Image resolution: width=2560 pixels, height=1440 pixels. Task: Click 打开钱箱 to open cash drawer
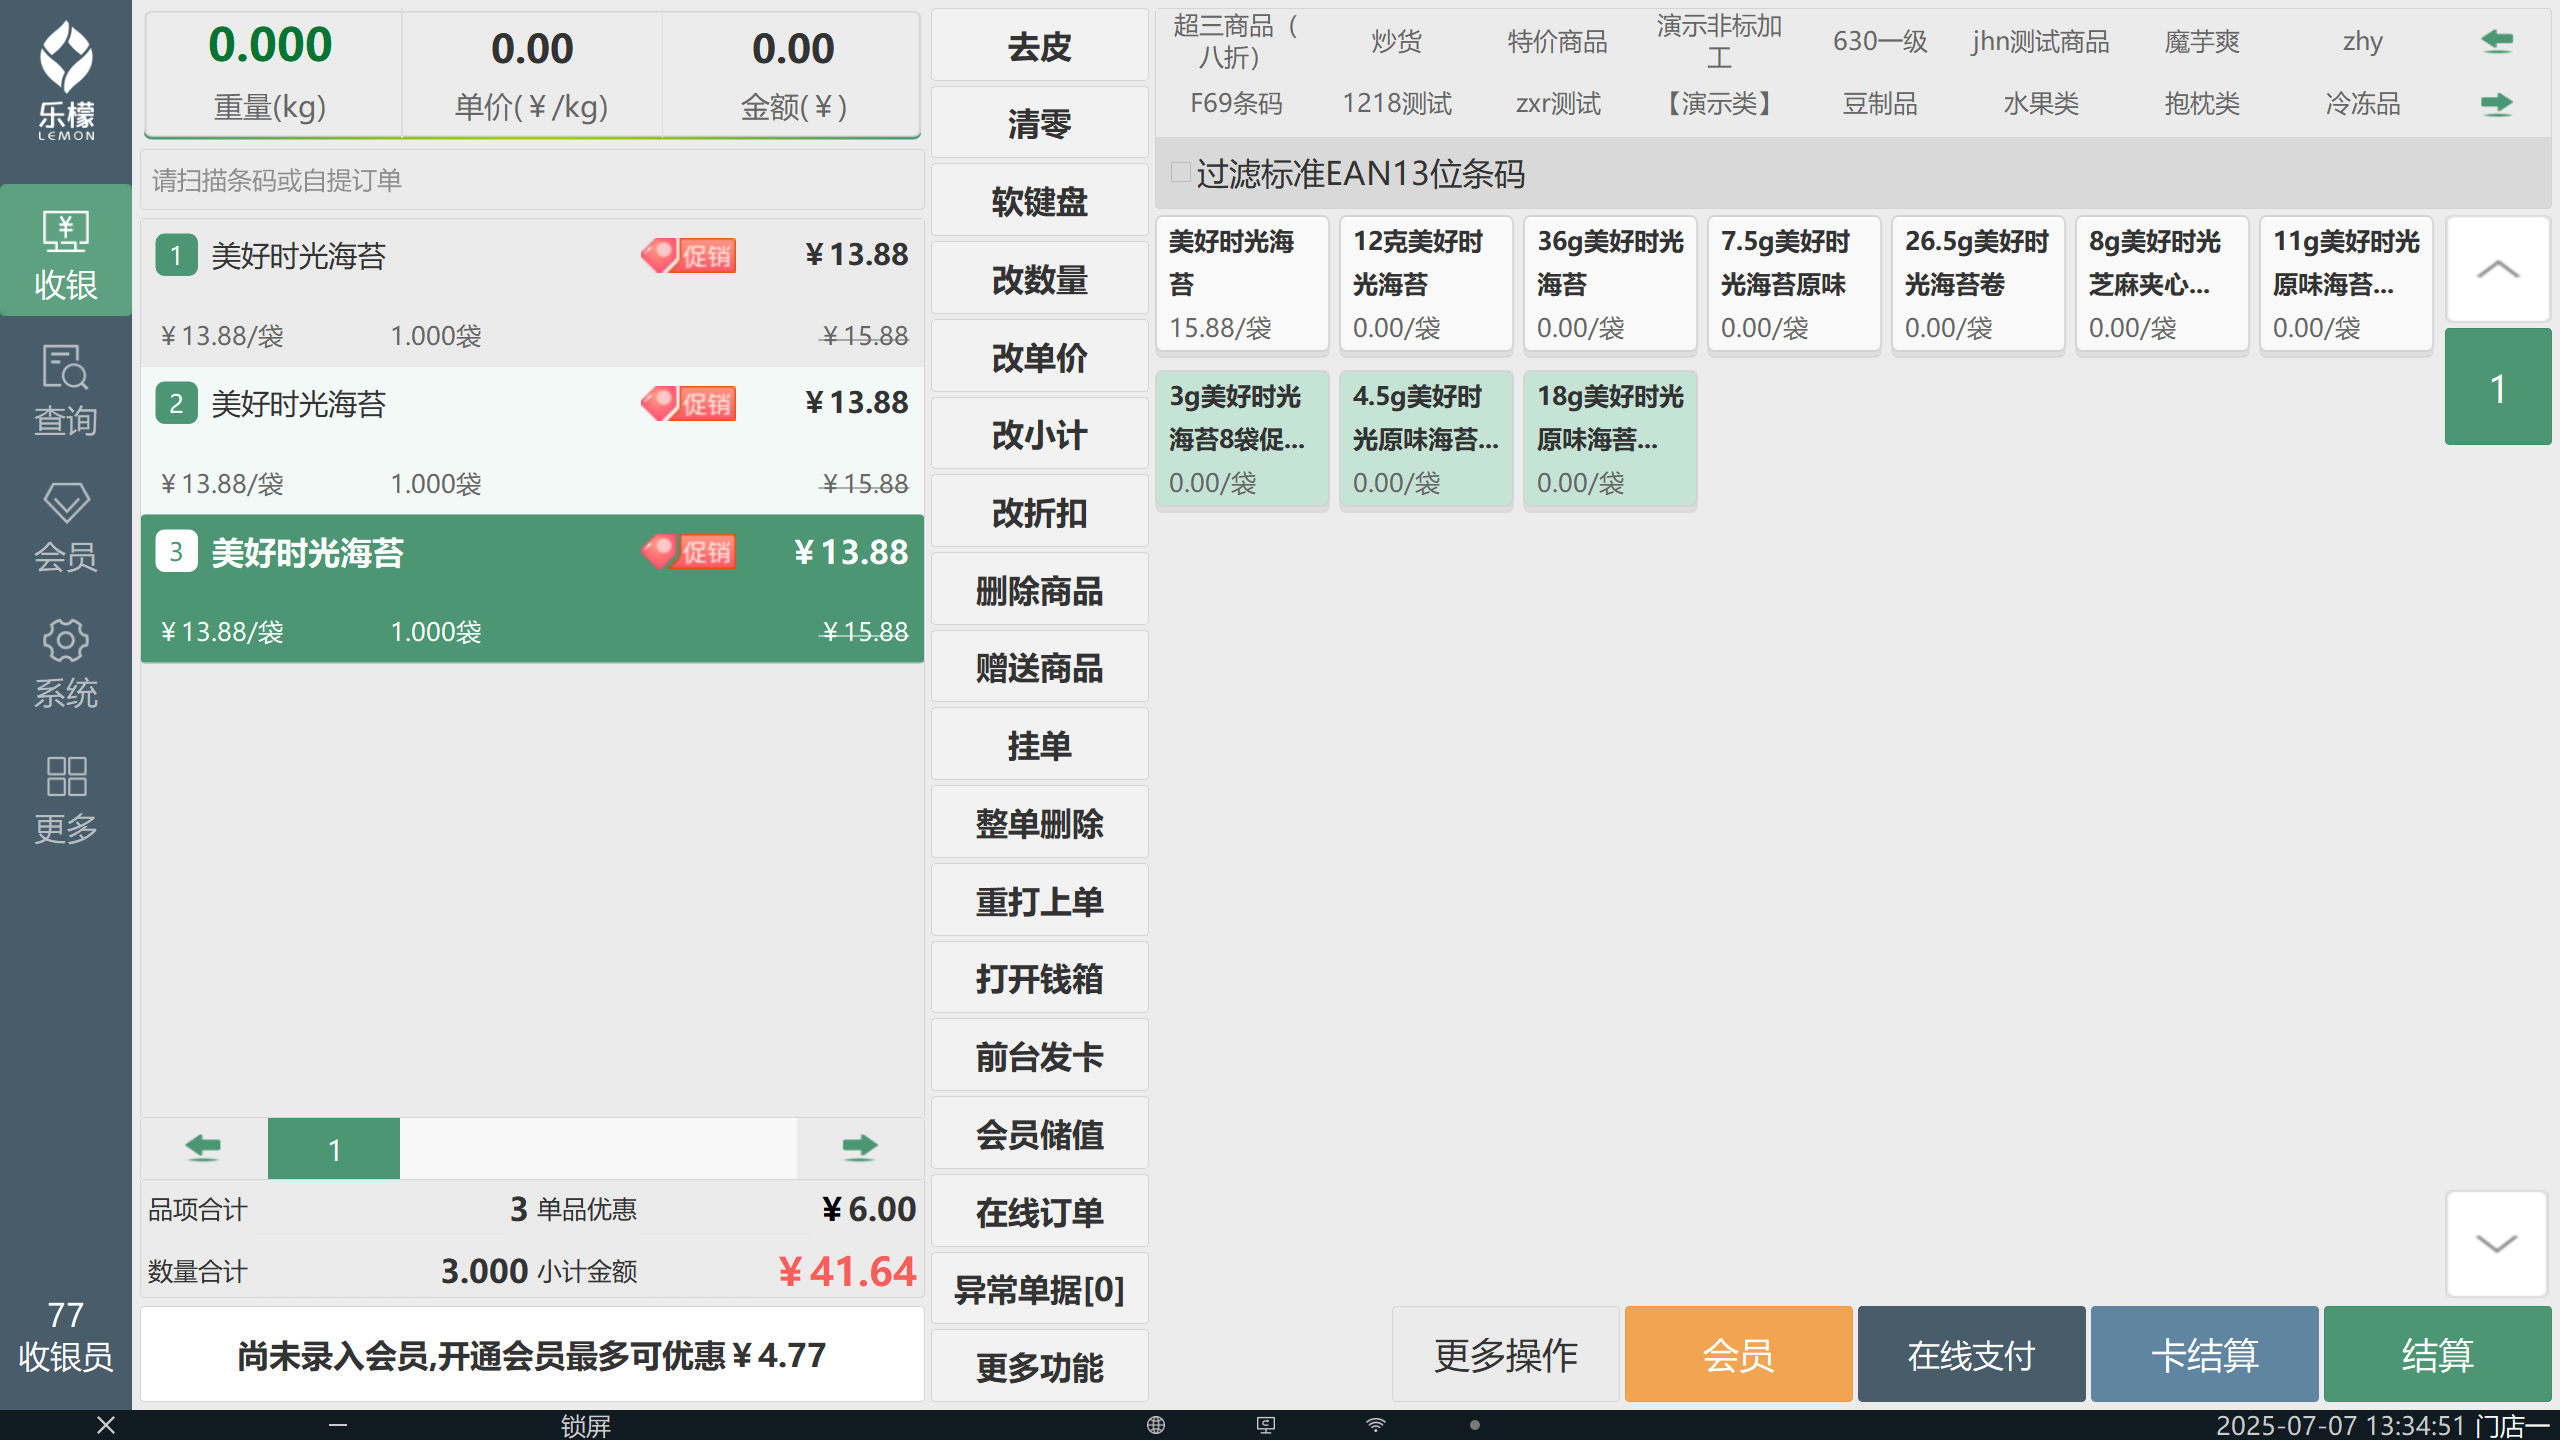(x=1040, y=978)
